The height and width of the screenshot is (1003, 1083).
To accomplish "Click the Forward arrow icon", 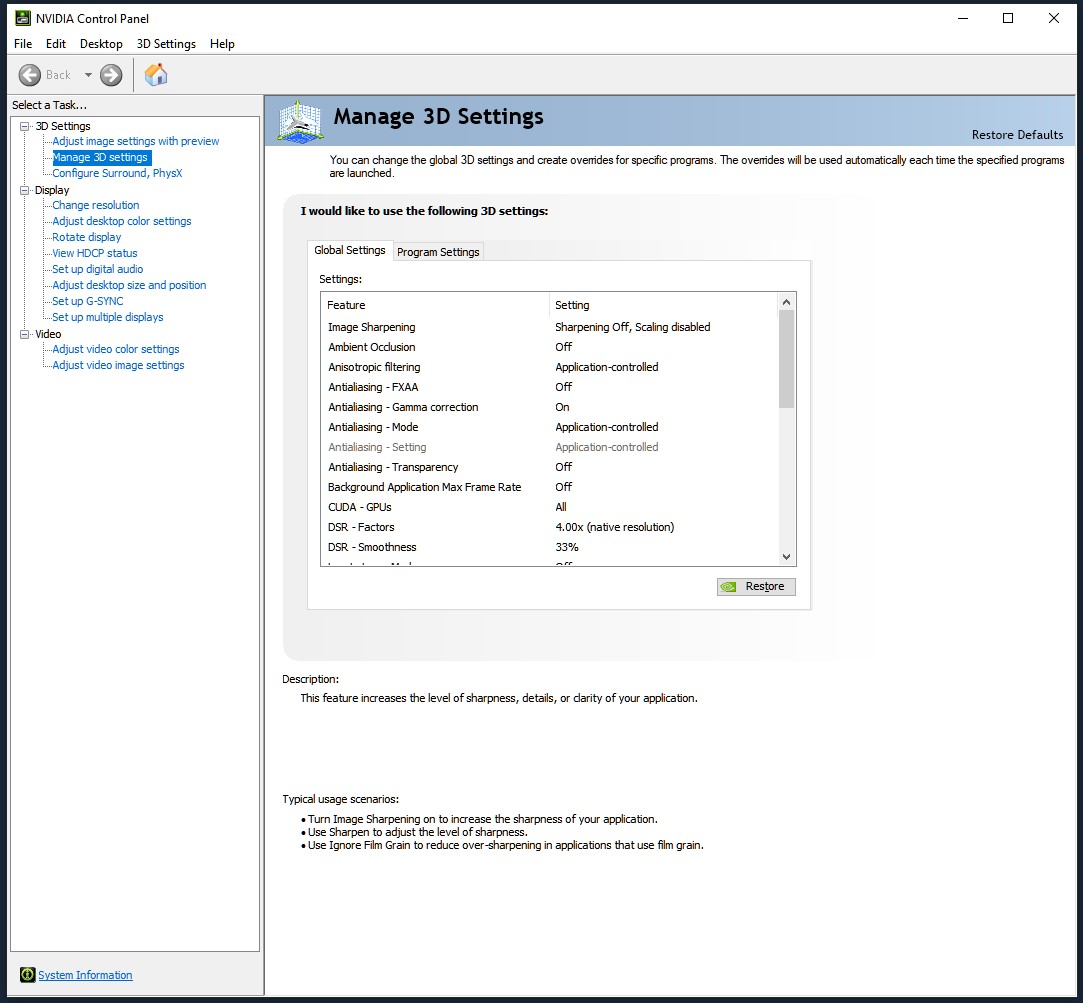I will tap(111, 75).
